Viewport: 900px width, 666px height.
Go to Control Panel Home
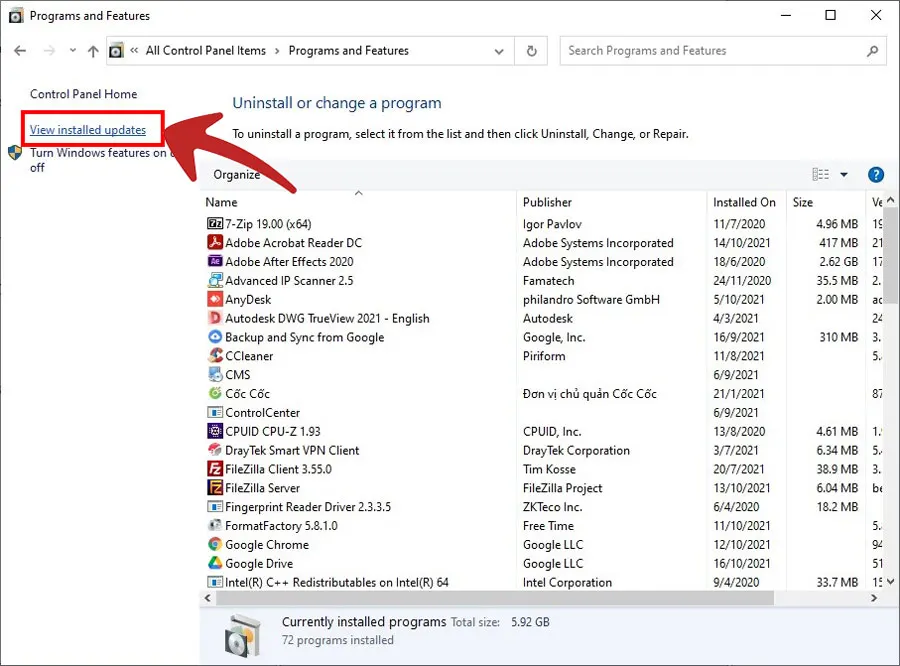coord(83,94)
